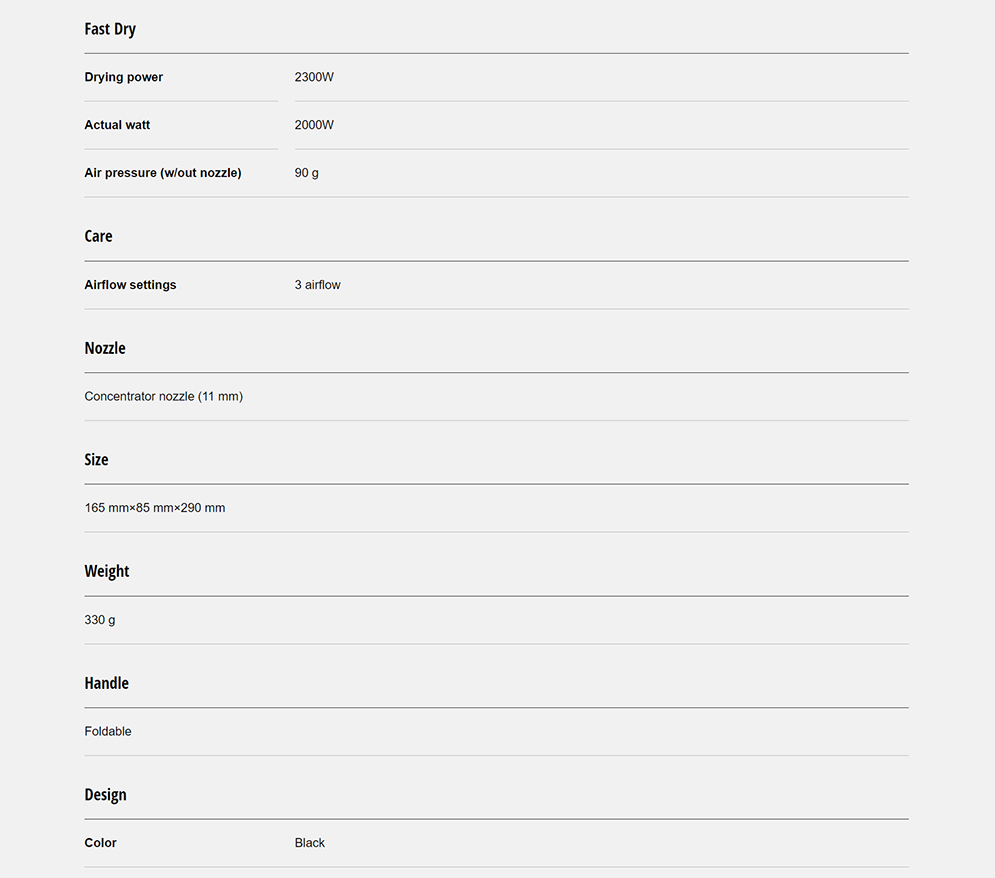Click the Handle section heading
The image size is (995, 878).
click(107, 683)
